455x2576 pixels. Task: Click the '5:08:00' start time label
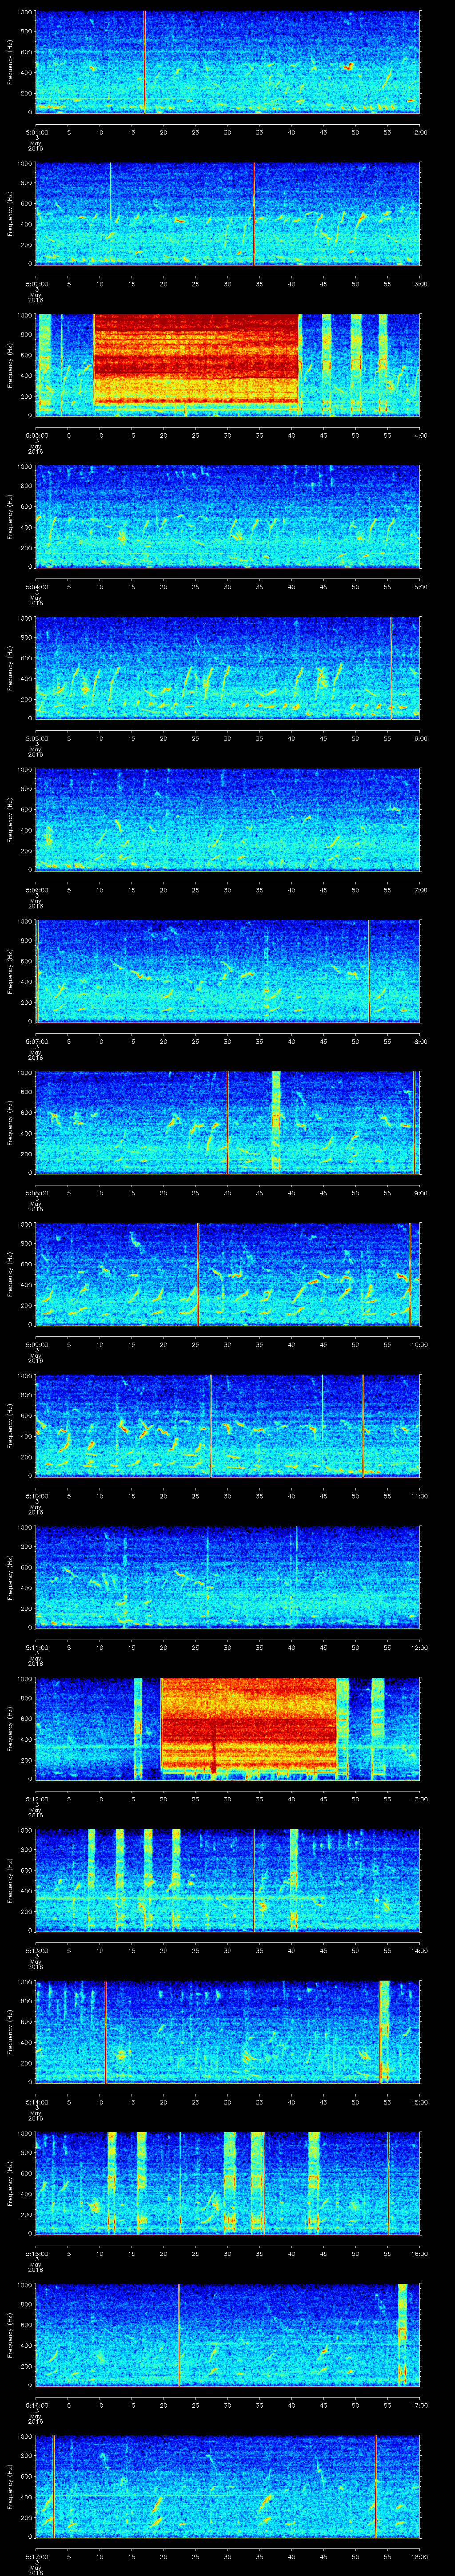(x=37, y=1192)
